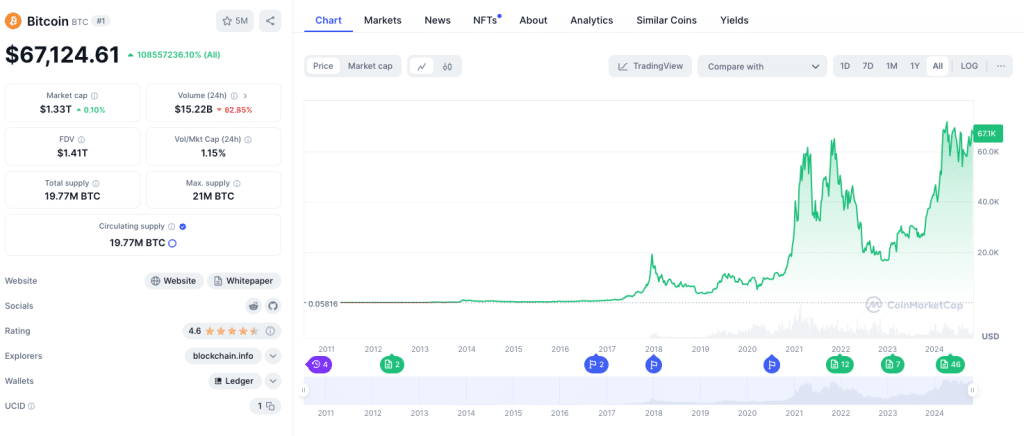Click the 2024 news marker with 46
Image resolution: width=1024 pixels, height=436 pixels.
coord(950,364)
